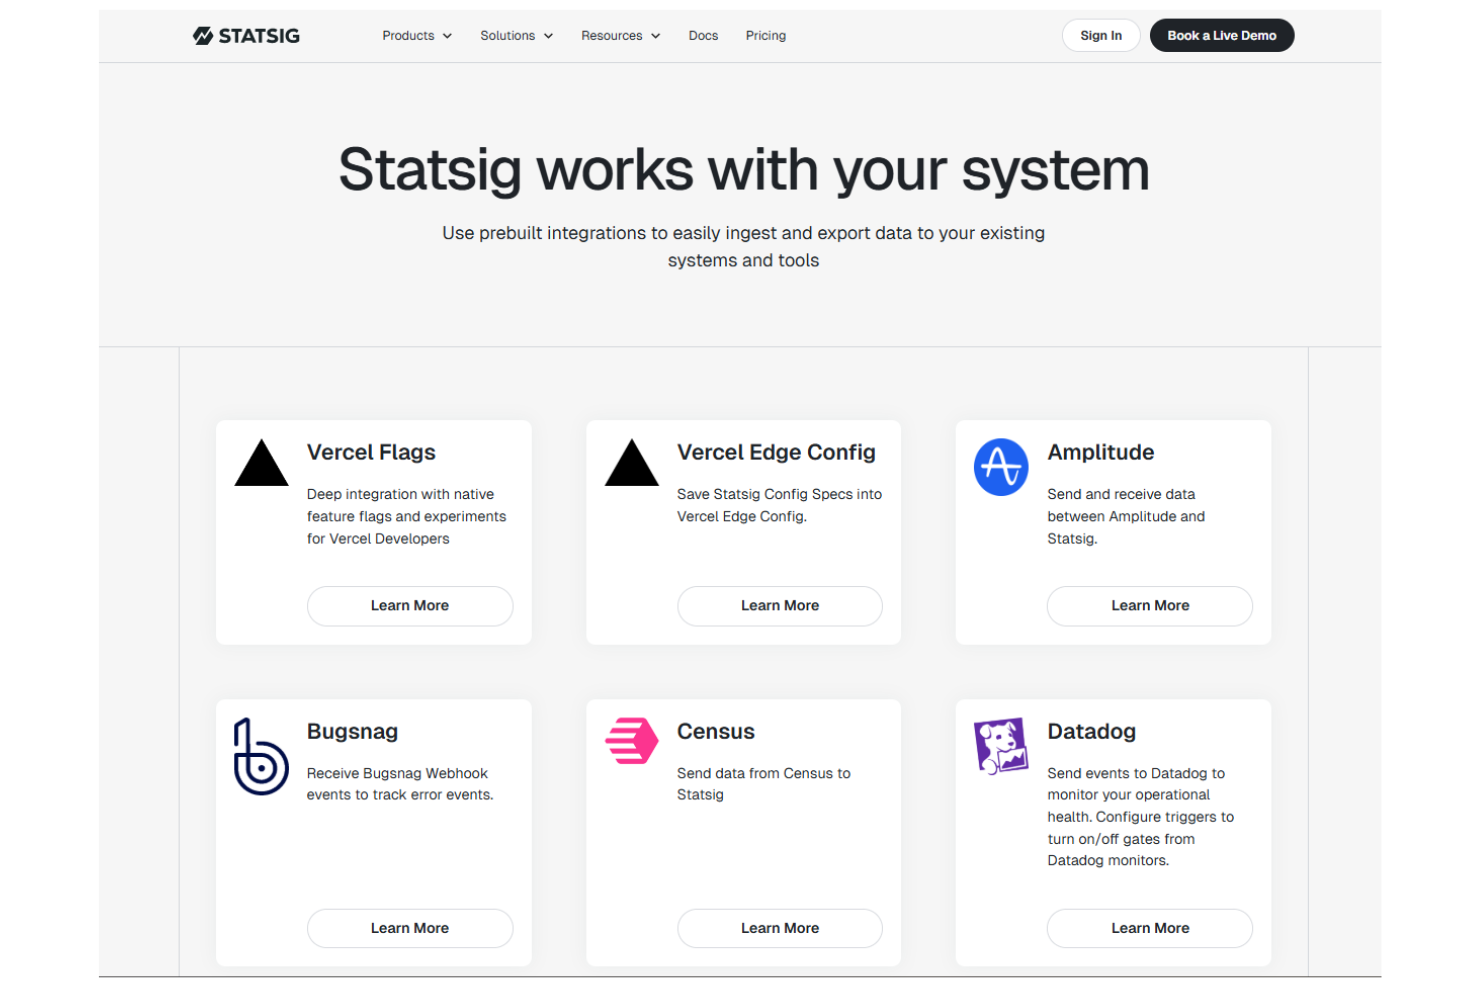Click the Statsig logo in header
Viewport: 1480px width, 987px height.
[x=246, y=36]
